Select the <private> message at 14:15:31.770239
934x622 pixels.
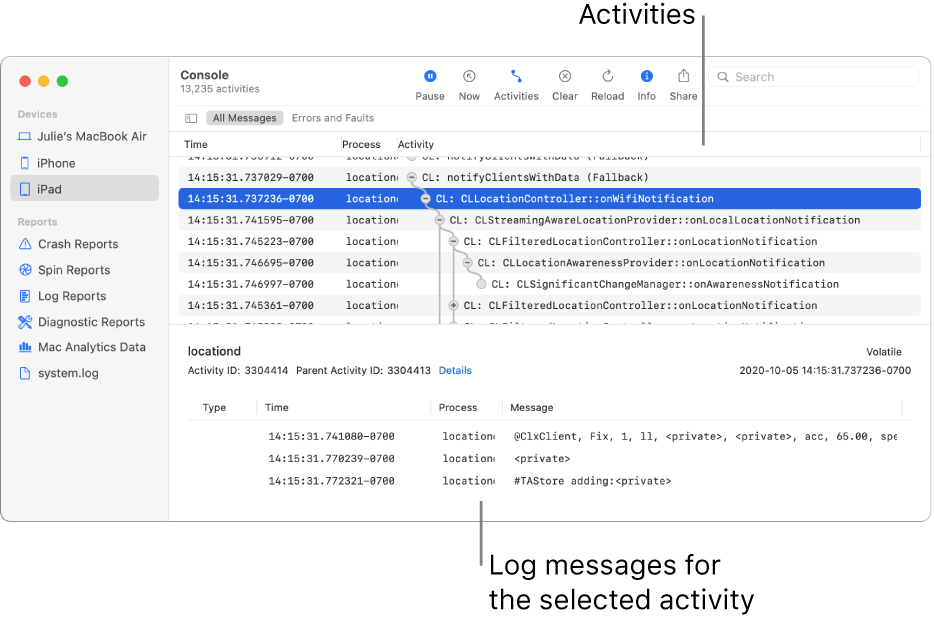(544, 459)
